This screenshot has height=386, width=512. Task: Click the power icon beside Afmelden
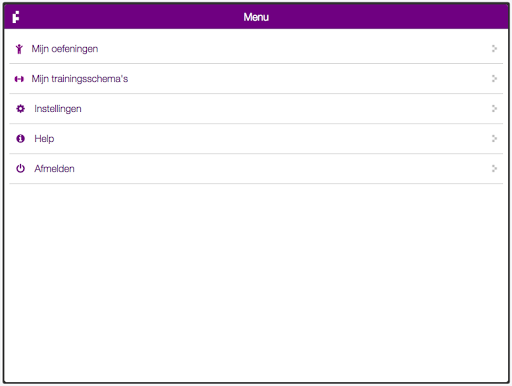(20, 169)
